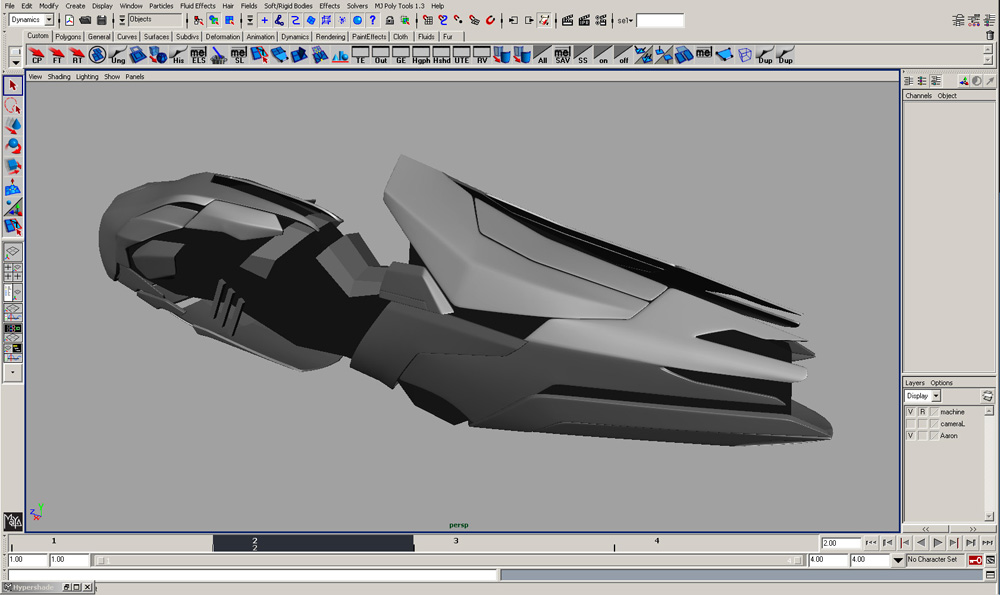Click the Render current frame clapperboard icon

pyautogui.click(x=567, y=20)
